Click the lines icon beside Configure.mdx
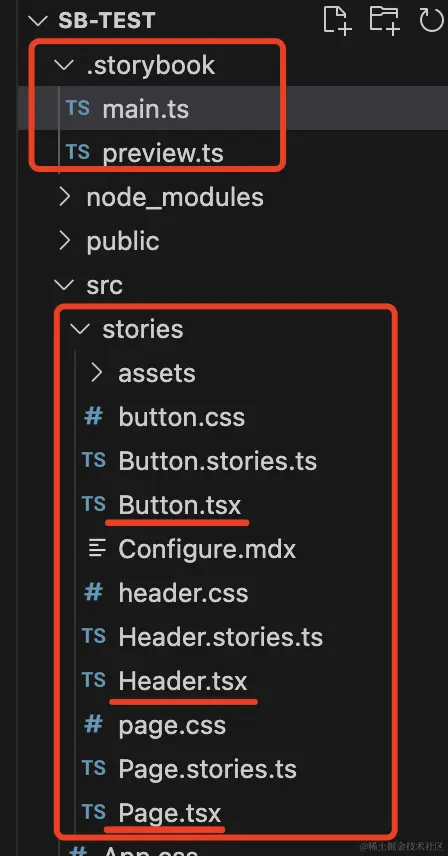The height and width of the screenshot is (856, 448). tap(97, 549)
